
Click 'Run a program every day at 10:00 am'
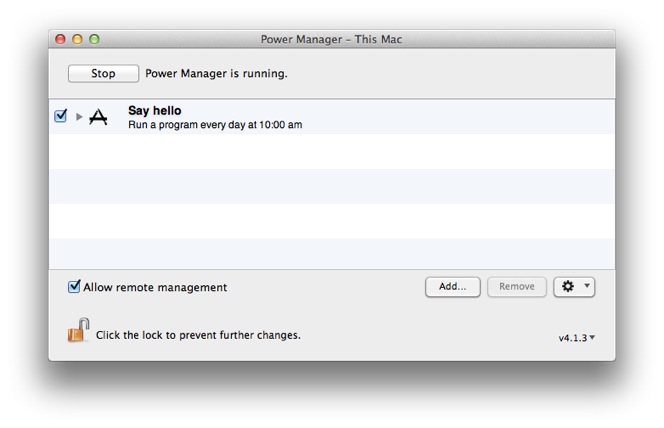215,125
